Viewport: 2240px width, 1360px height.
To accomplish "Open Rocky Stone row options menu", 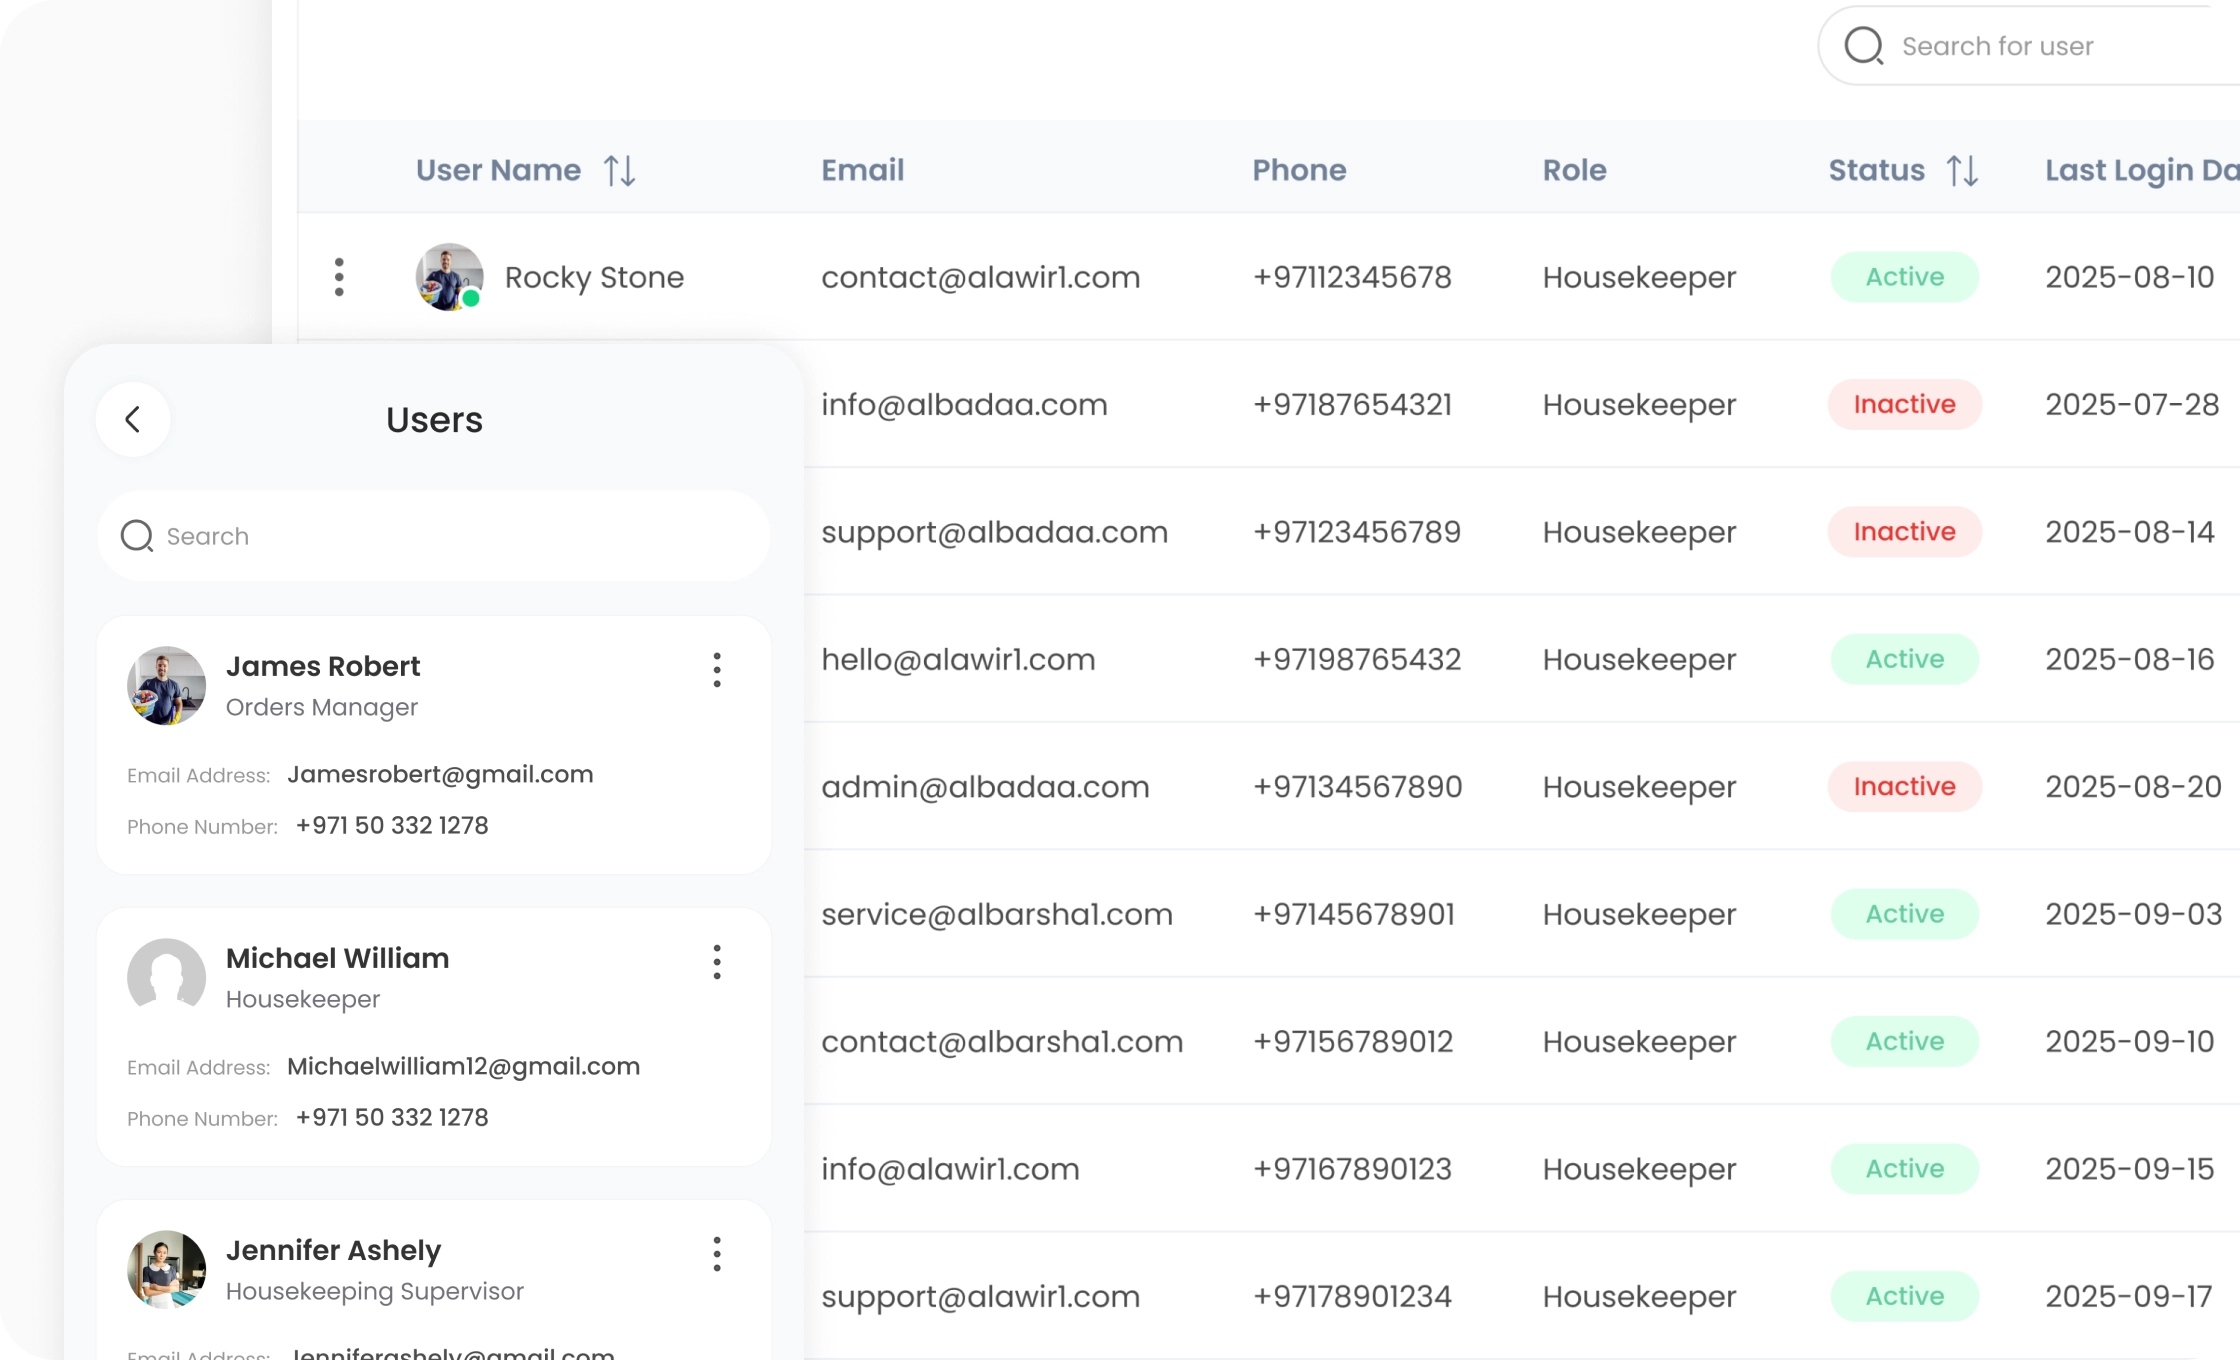I will pos(339,277).
